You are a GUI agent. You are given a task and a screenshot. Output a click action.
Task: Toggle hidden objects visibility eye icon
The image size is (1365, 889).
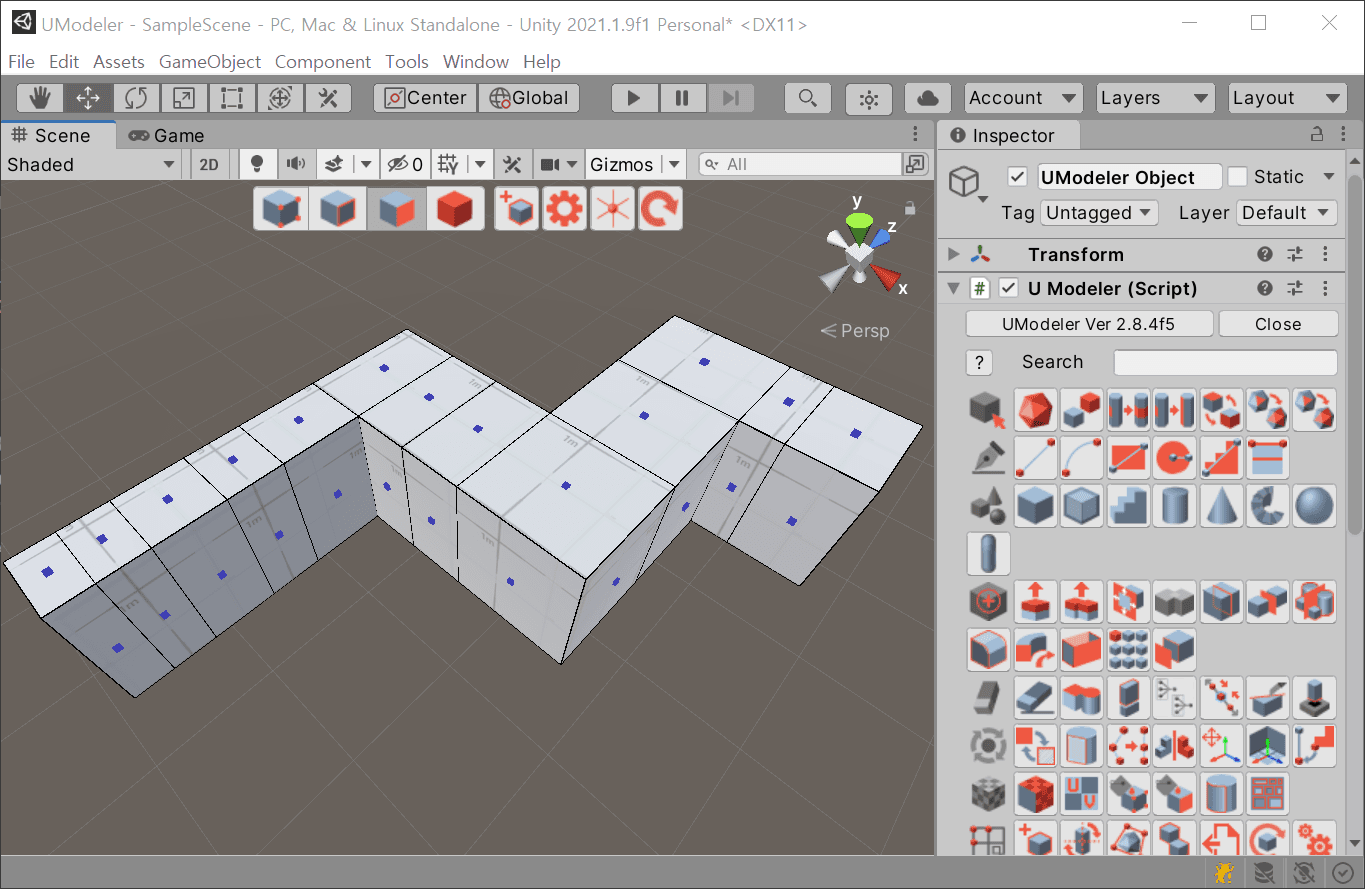click(405, 164)
